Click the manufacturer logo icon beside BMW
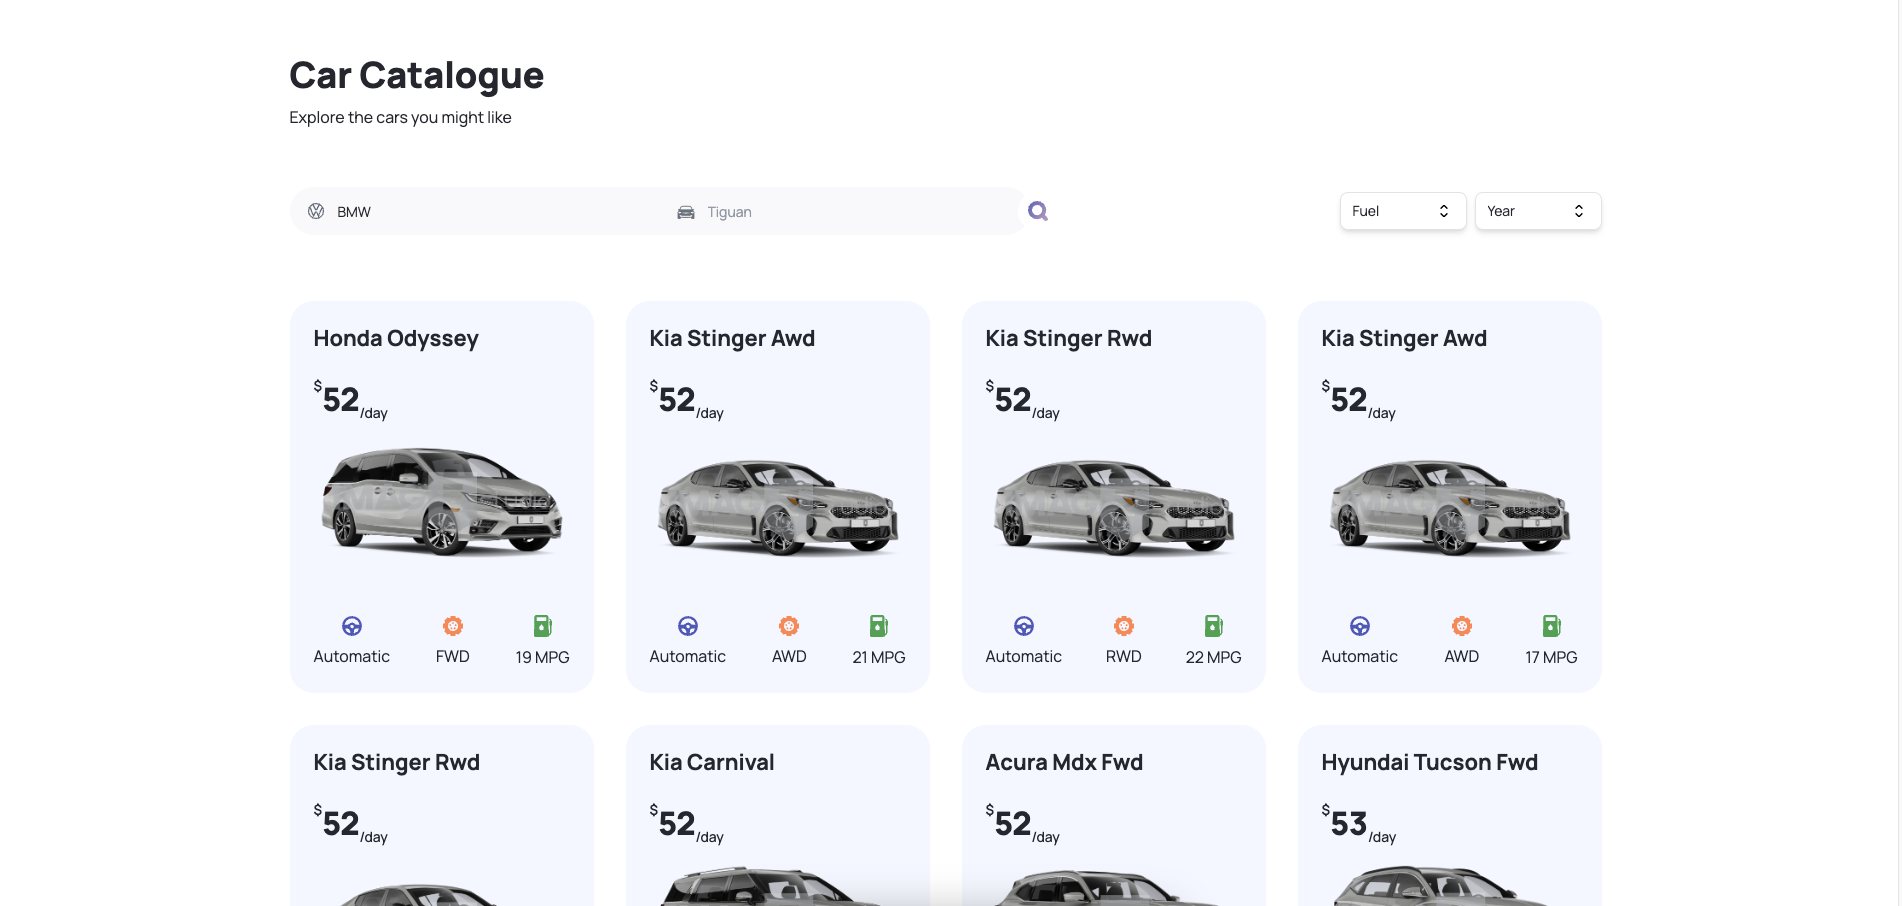 (x=316, y=211)
